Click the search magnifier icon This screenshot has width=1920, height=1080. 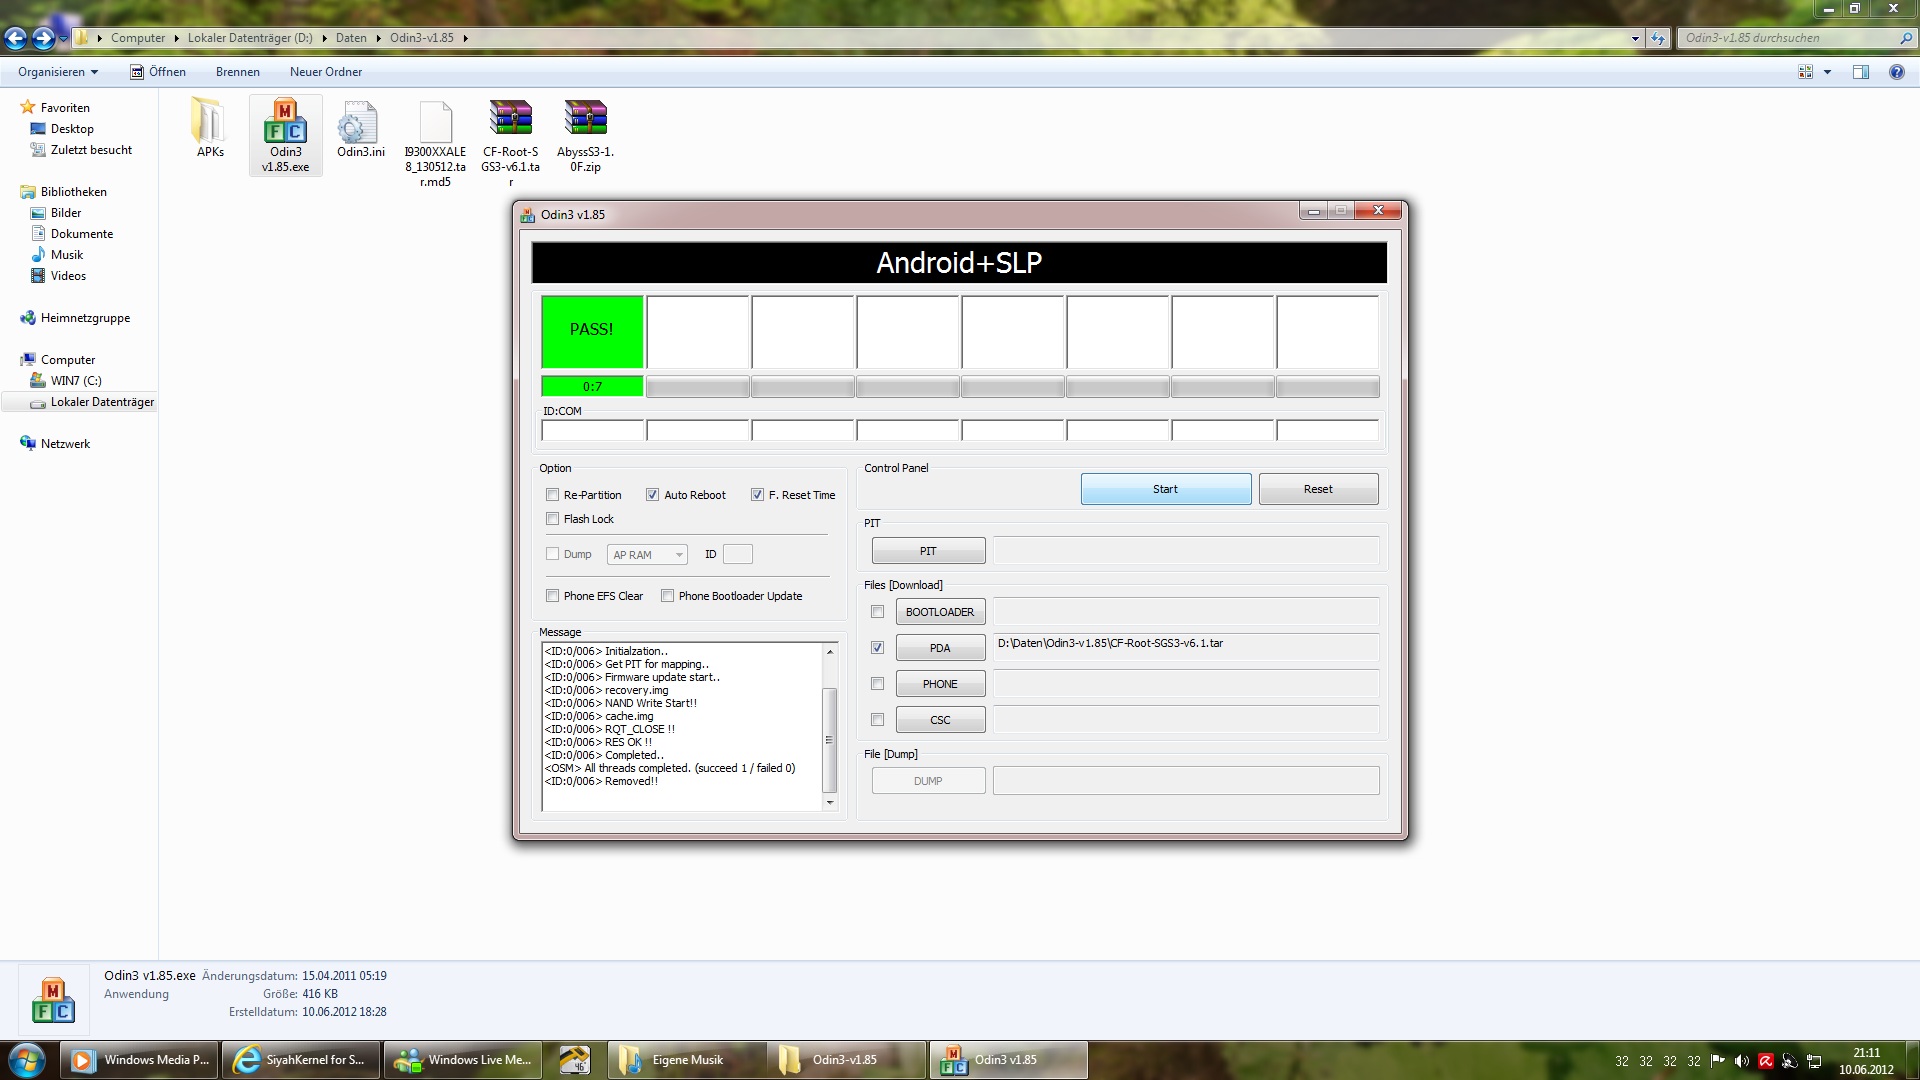[x=1905, y=38]
